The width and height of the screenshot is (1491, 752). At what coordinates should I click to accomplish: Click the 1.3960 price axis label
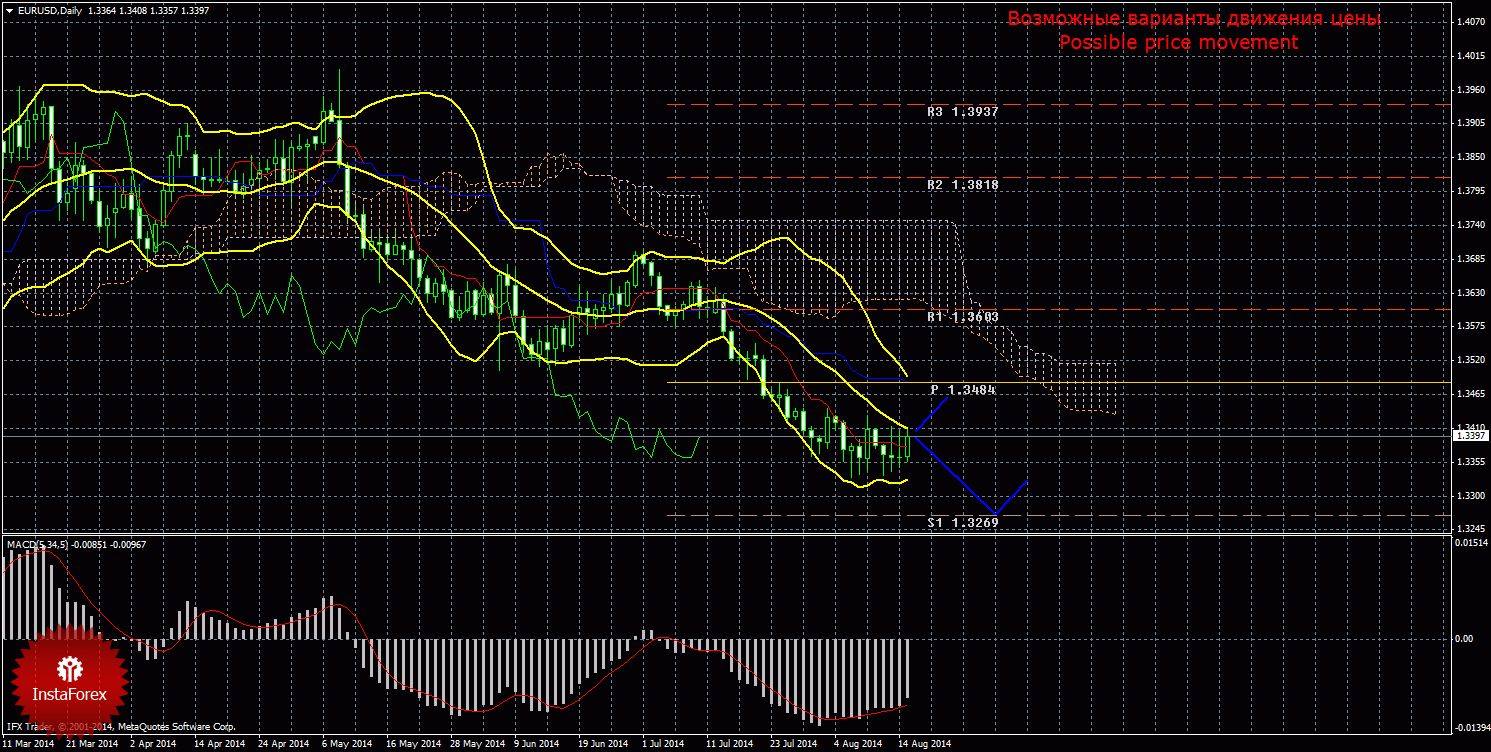pos(1471,89)
